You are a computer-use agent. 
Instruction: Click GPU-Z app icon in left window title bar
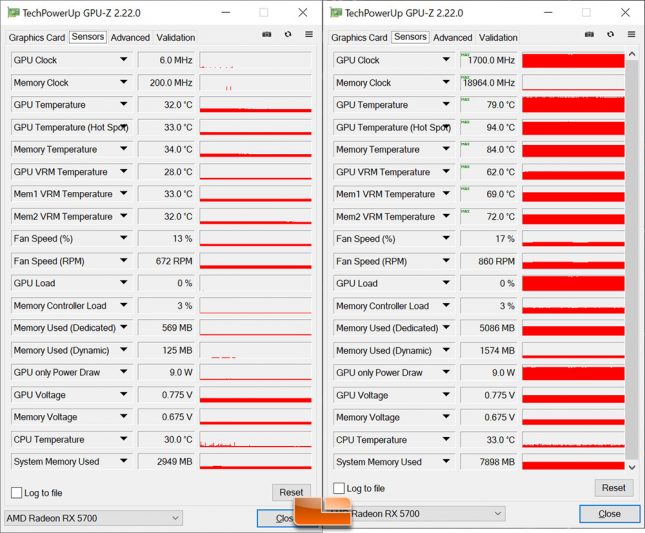[x=14, y=13]
